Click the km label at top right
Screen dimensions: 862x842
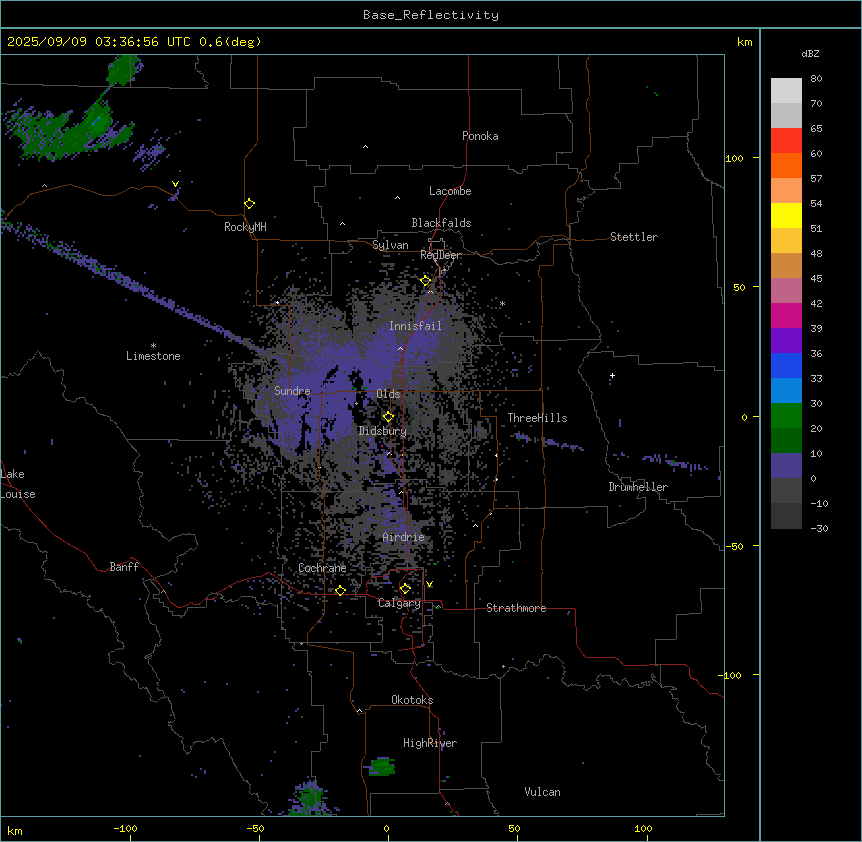pyautogui.click(x=744, y=42)
